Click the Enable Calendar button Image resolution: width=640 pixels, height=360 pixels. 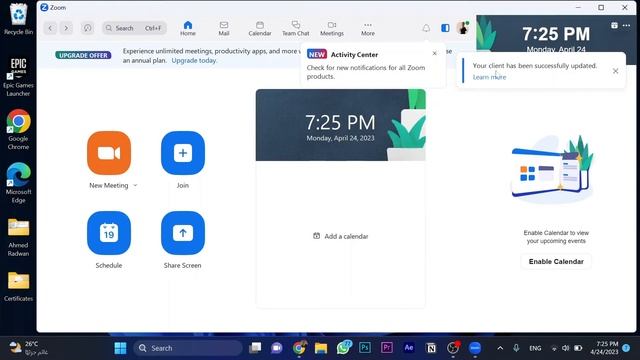556,262
